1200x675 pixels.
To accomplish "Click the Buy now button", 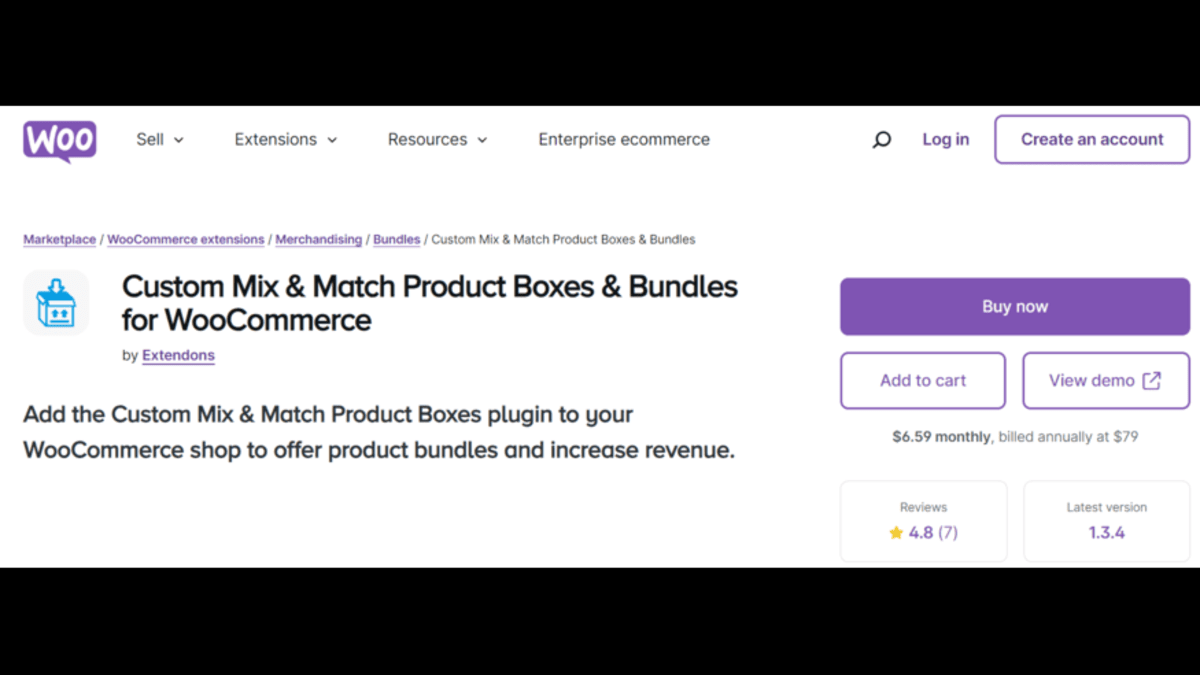I will pyautogui.click(x=1015, y=306).
